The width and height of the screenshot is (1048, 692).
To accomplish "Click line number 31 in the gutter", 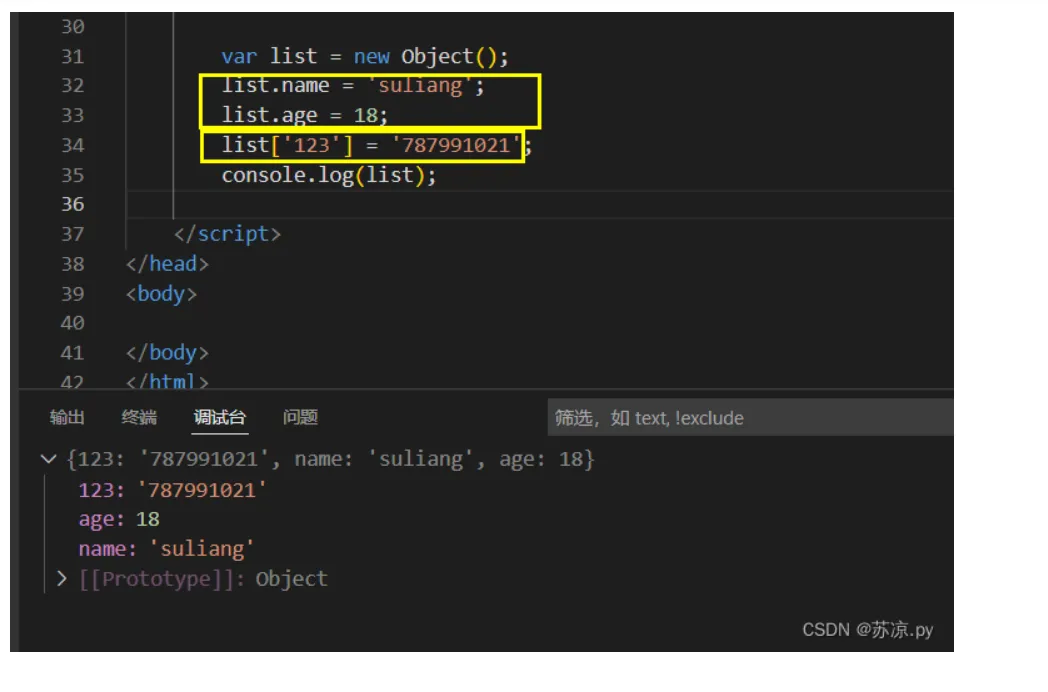I will [x=72, y=56].
